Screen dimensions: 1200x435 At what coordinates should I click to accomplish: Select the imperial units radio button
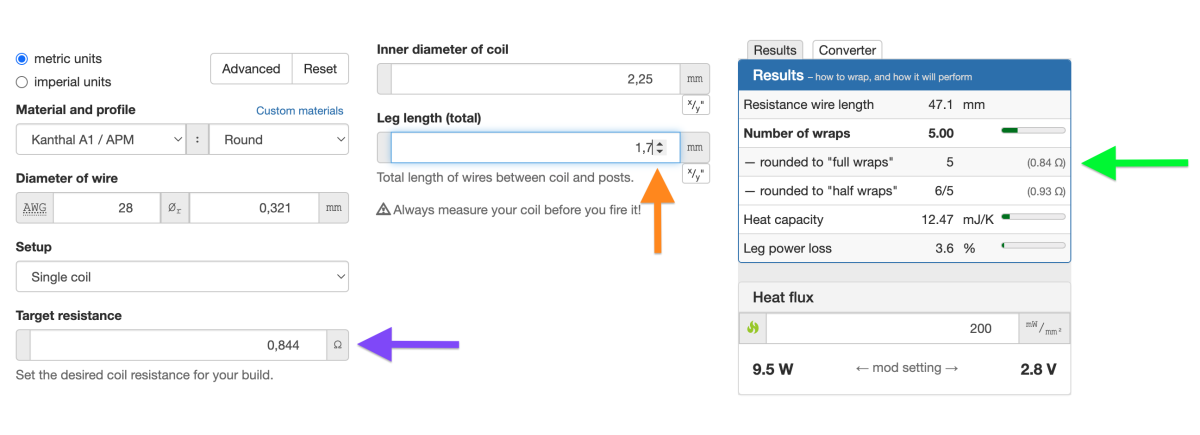pyautogui.click(x=22, y=82)
